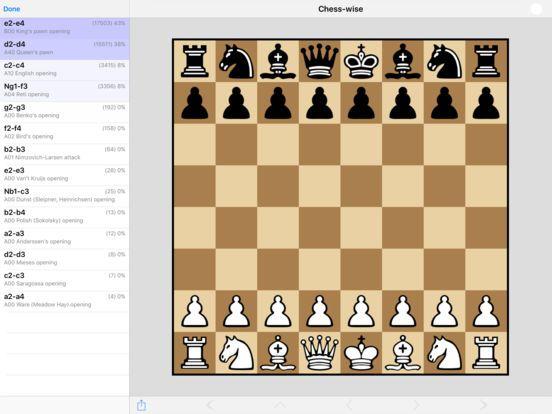The height and width of the screenshot is (414, 552).
Task: Select e2-e3 Van't Kruijs opening row
Action: (65, 175)
